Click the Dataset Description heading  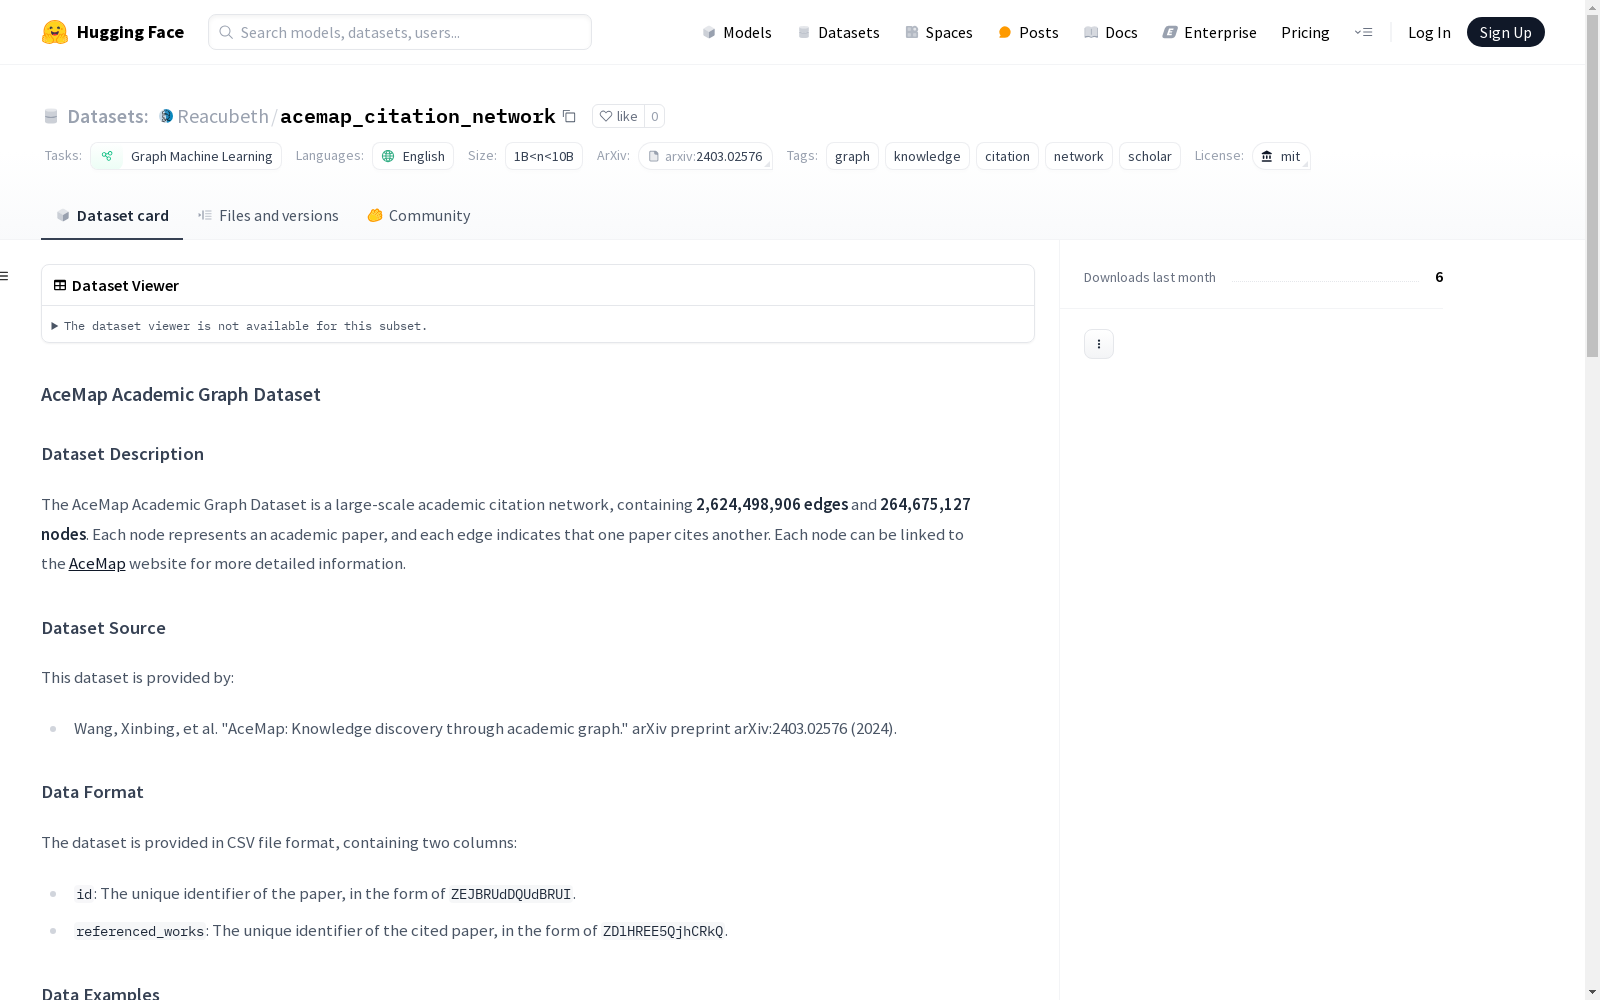click(123, 454)
